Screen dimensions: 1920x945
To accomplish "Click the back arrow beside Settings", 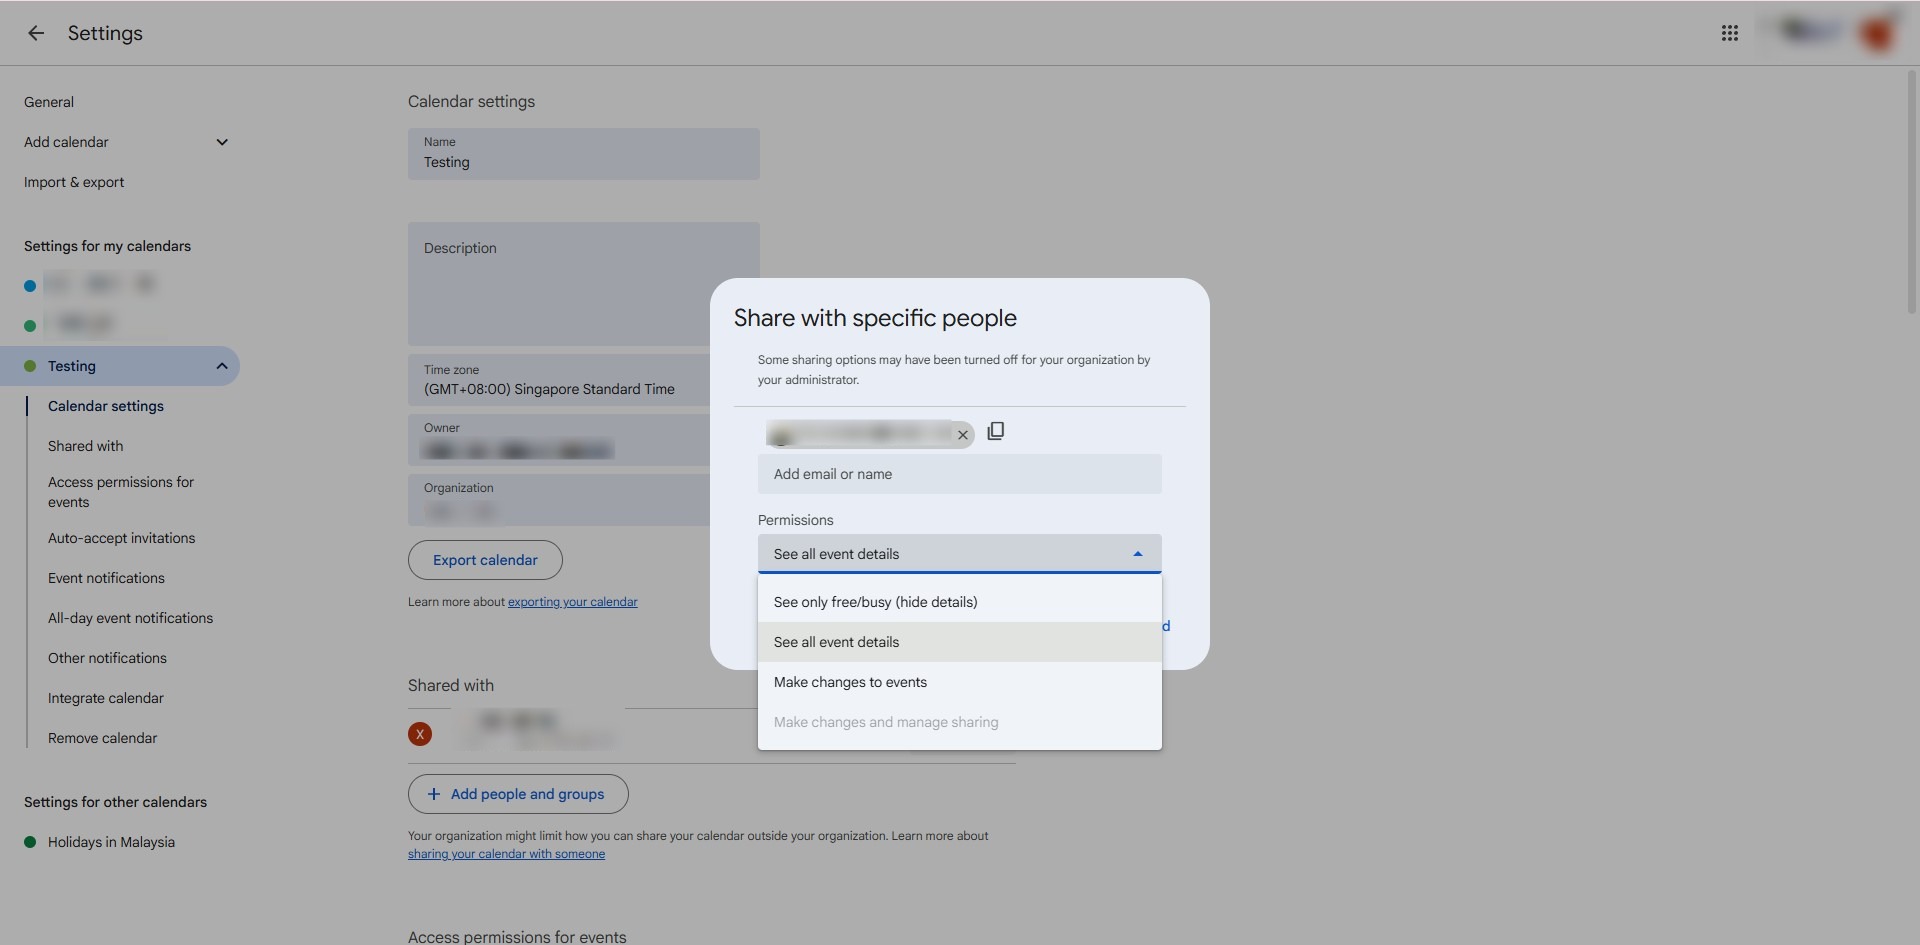I will (x=36, y=33).
